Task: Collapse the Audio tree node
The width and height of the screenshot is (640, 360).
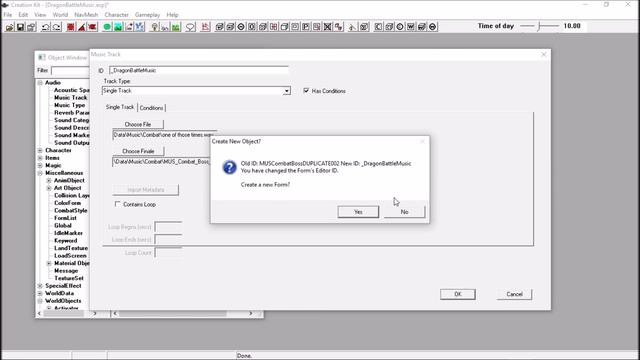Action: point(40,83)
